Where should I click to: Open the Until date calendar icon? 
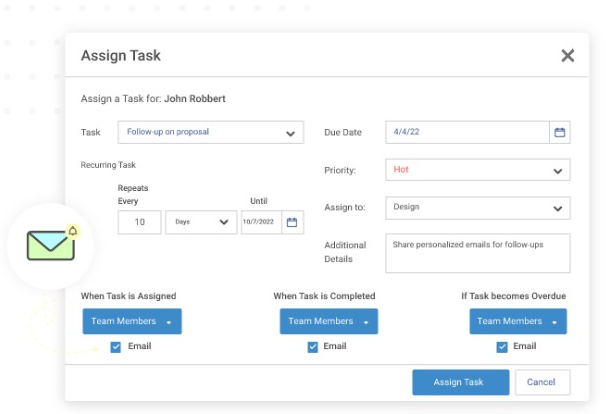point(292,222)
